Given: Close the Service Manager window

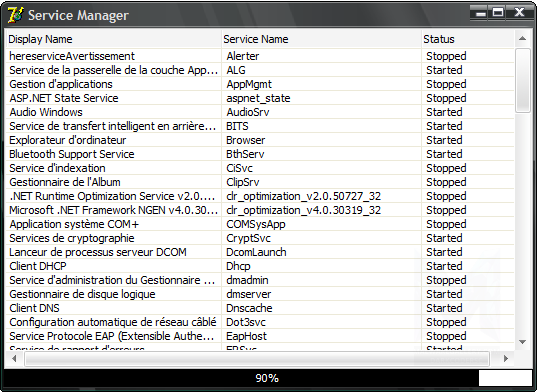Looking at the screenshot, I should 520,13.
